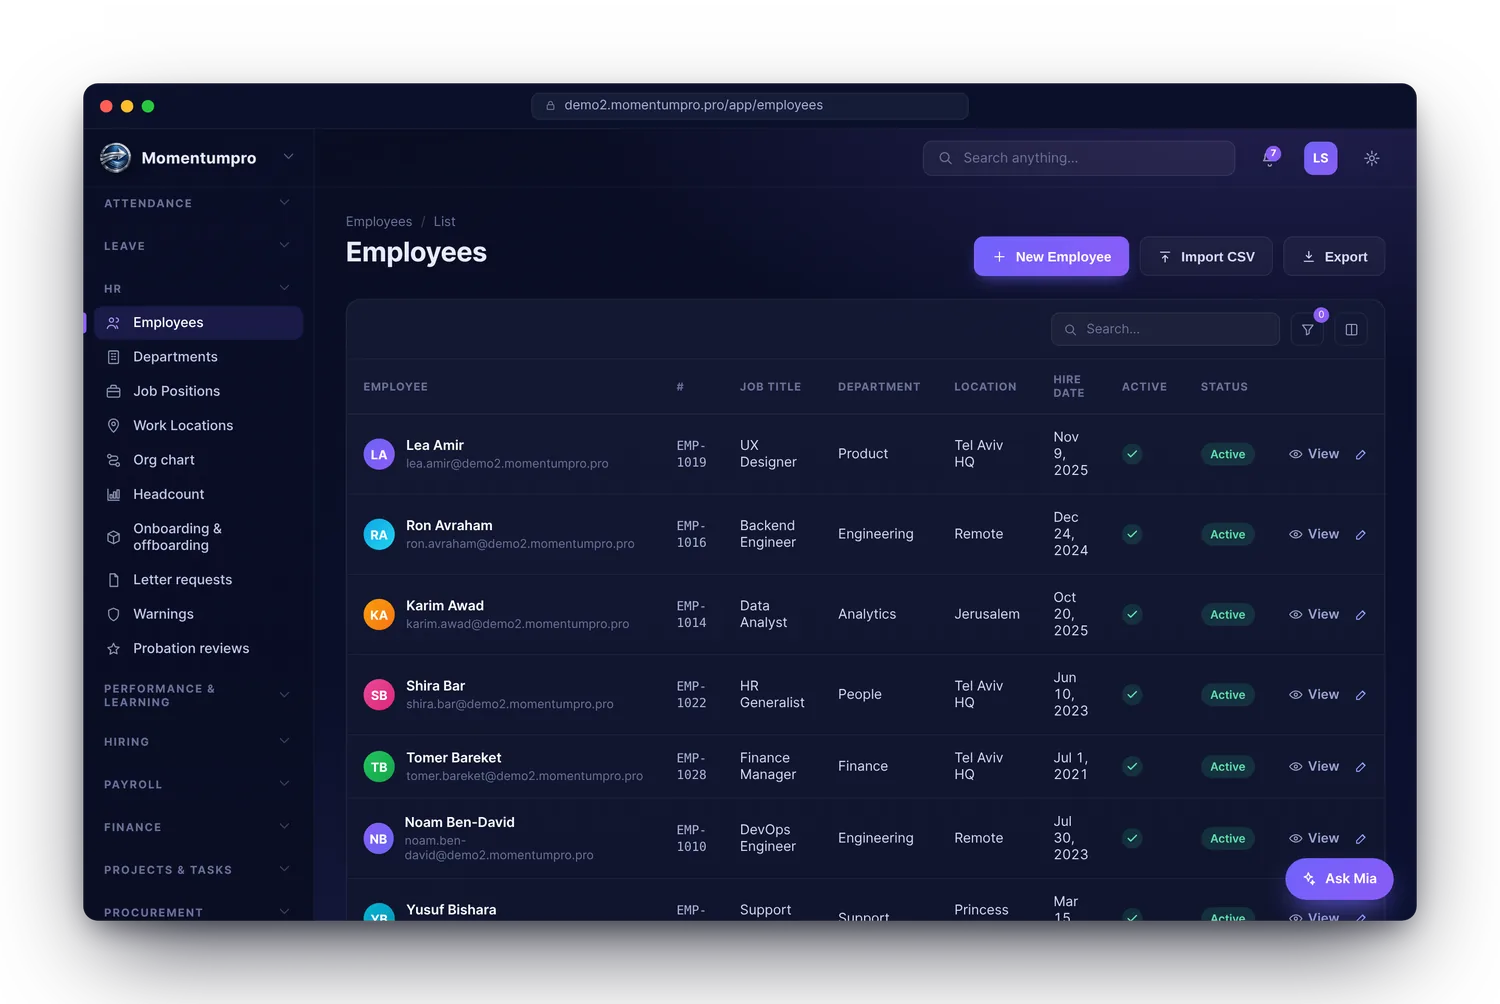The height and width of the screenshot is (1004, 1500).
Task: Open the LS user avatar menu
Action: tap(1320, 158)
